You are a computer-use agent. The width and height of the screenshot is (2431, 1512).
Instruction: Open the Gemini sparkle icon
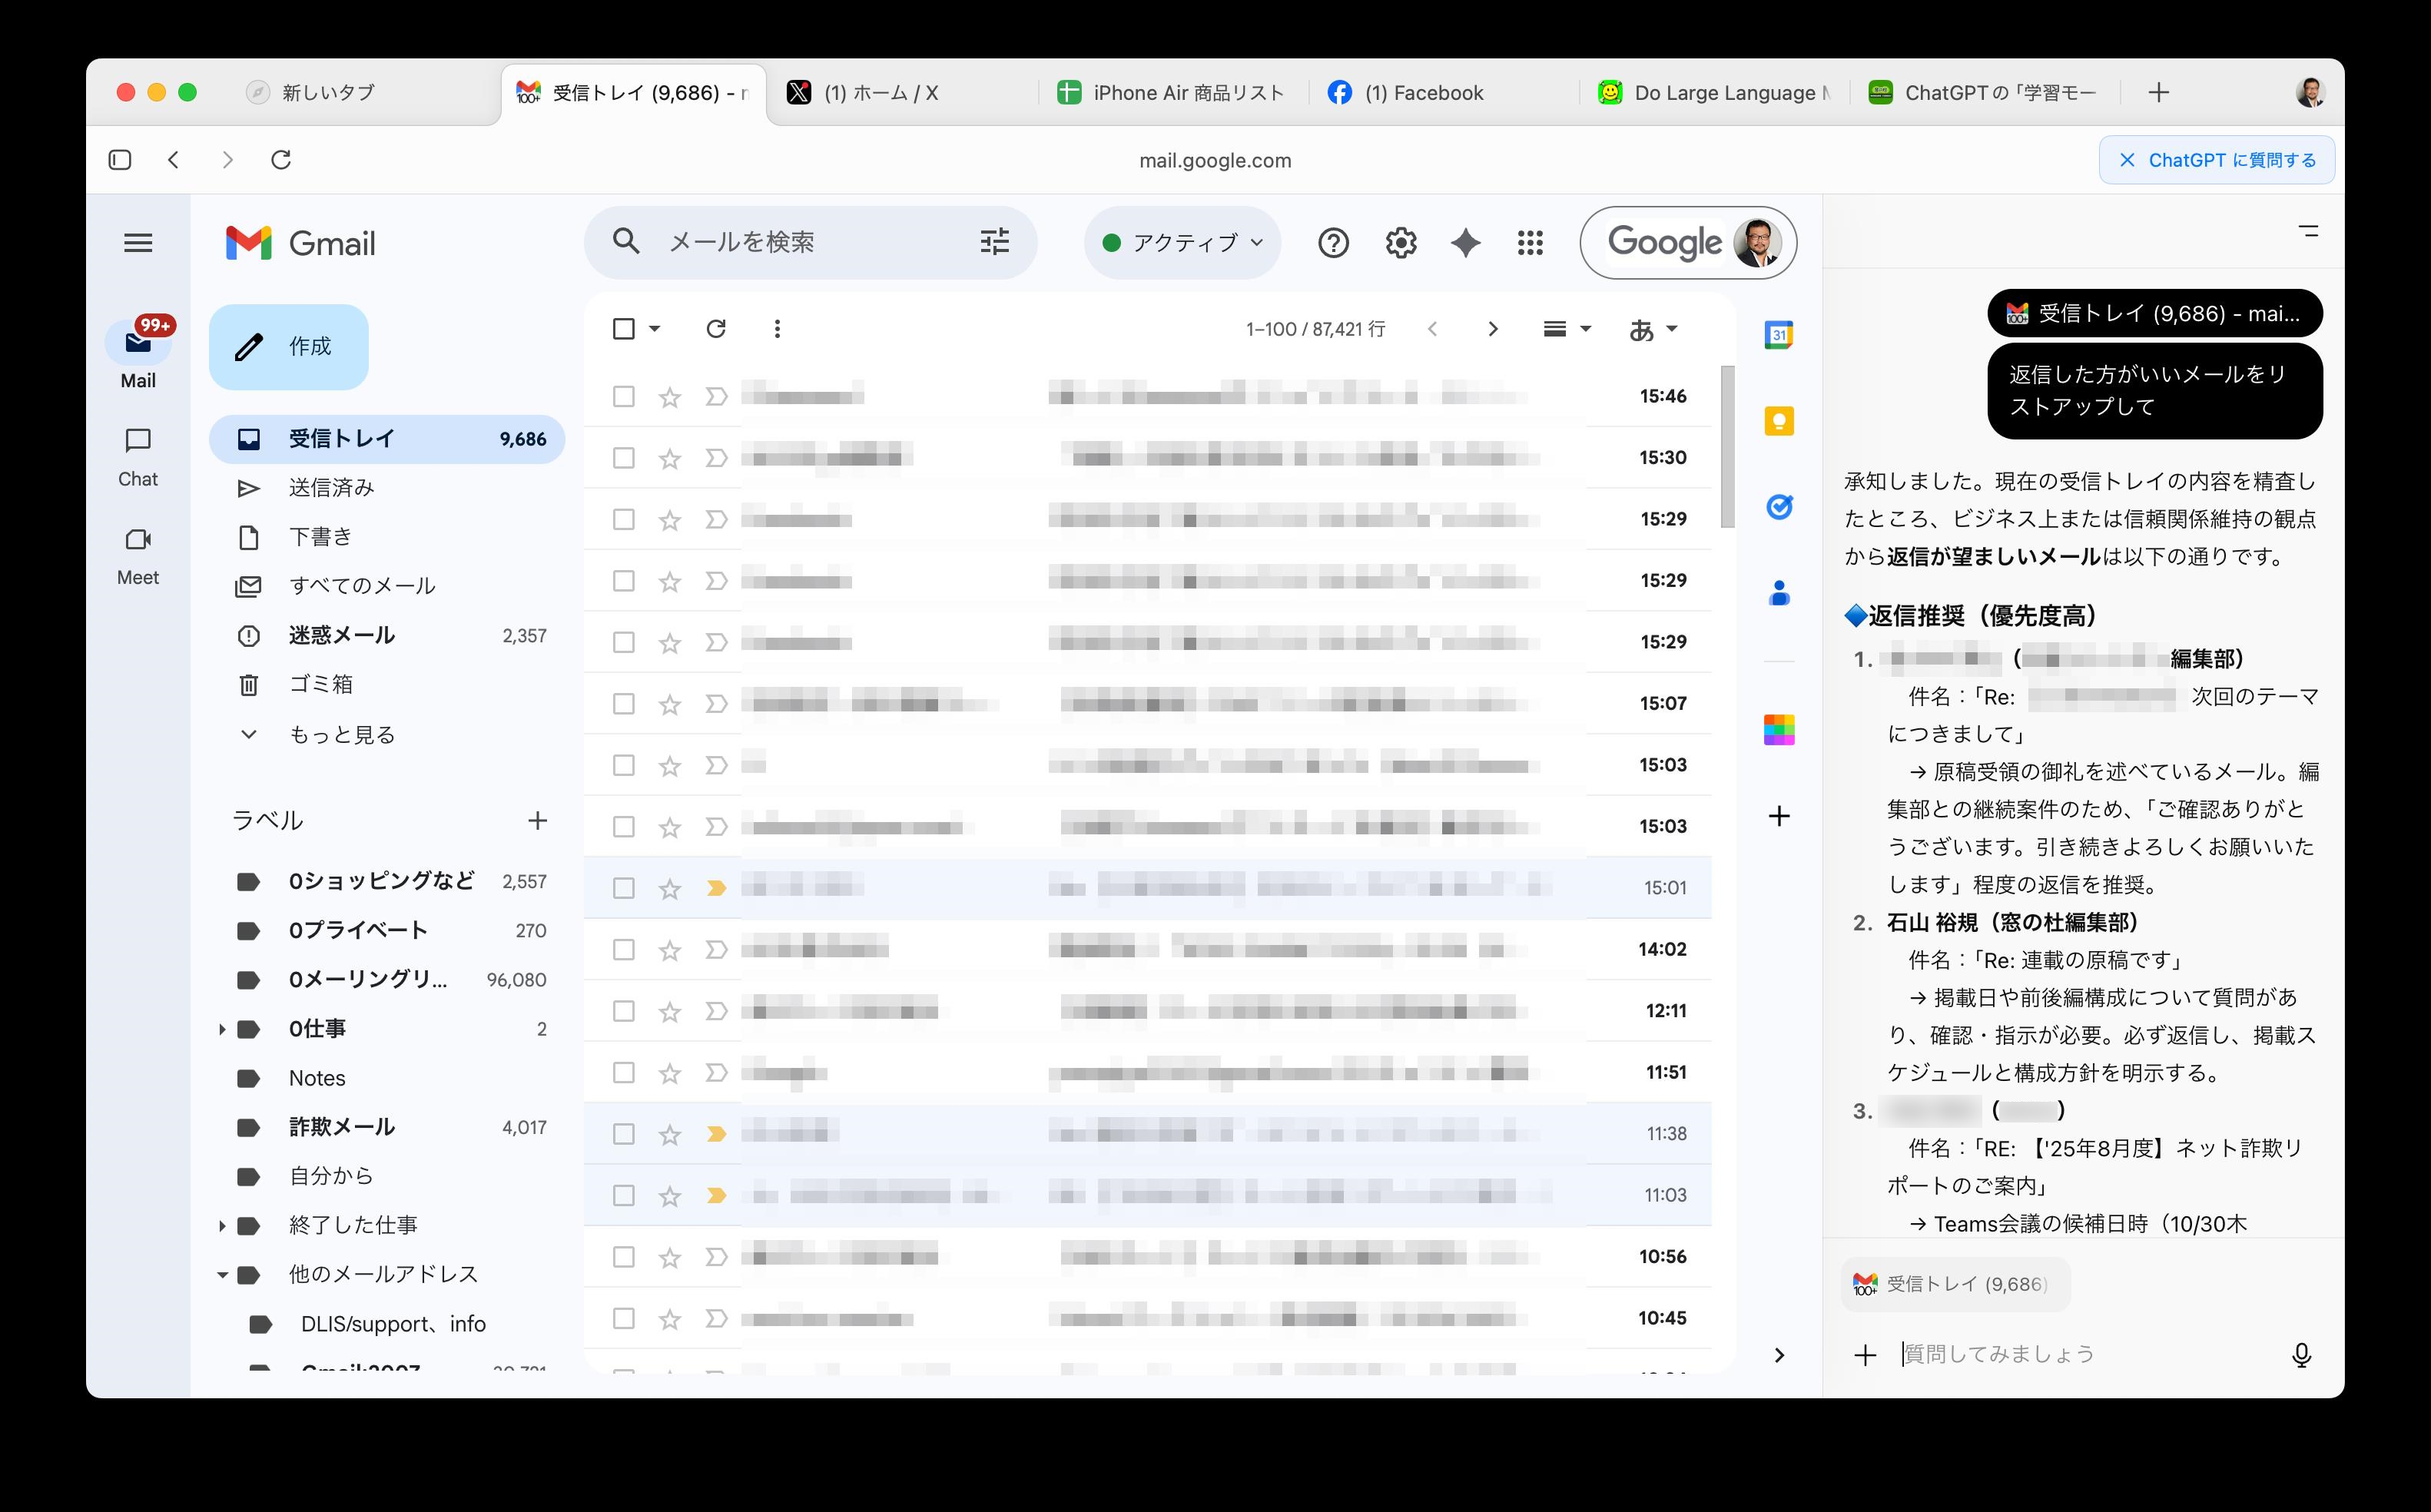(x=1465, y=242)
